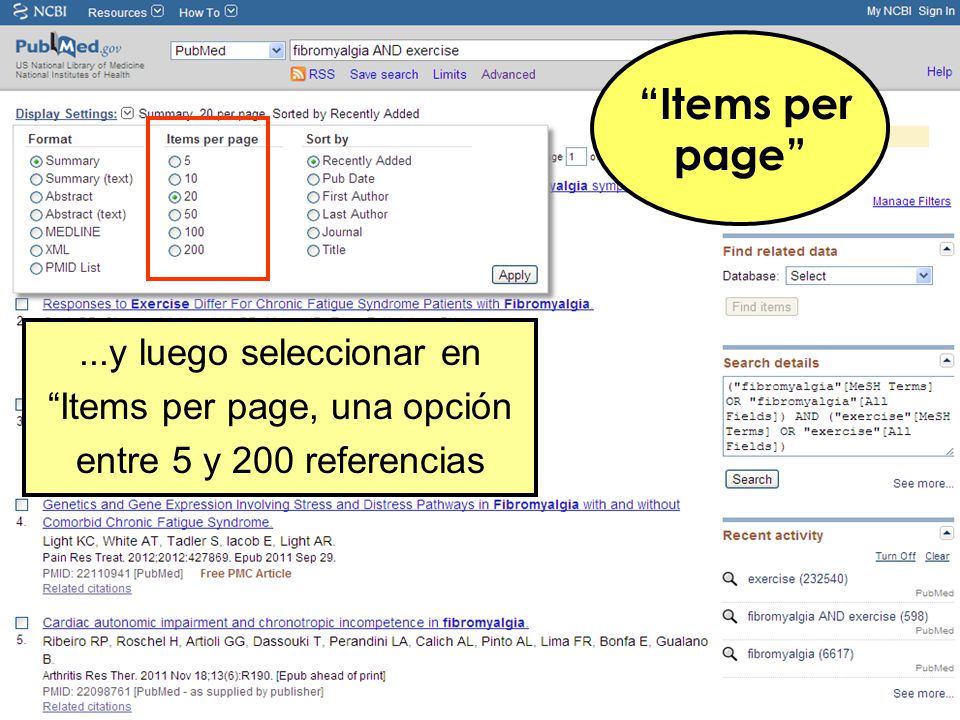Collapse the Recent activity panel
This screenshot has height=720, width=960.
point(947,533)
